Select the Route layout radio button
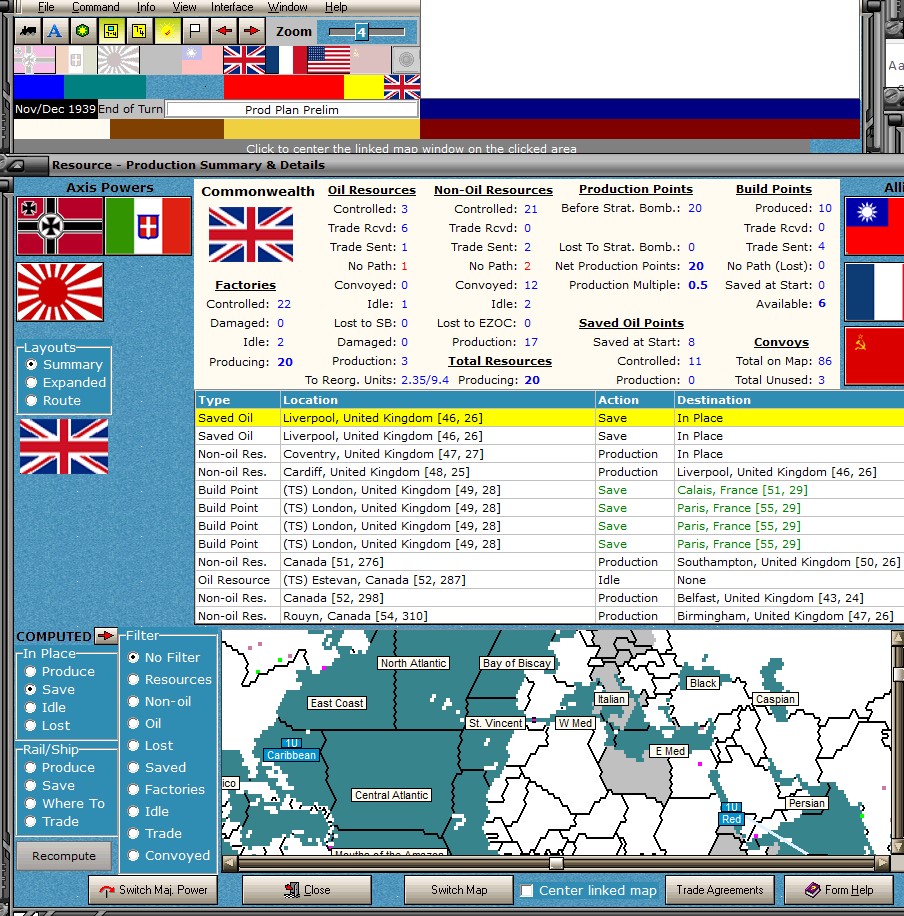Screen dimensions: 904x916 tap(32, 401)
